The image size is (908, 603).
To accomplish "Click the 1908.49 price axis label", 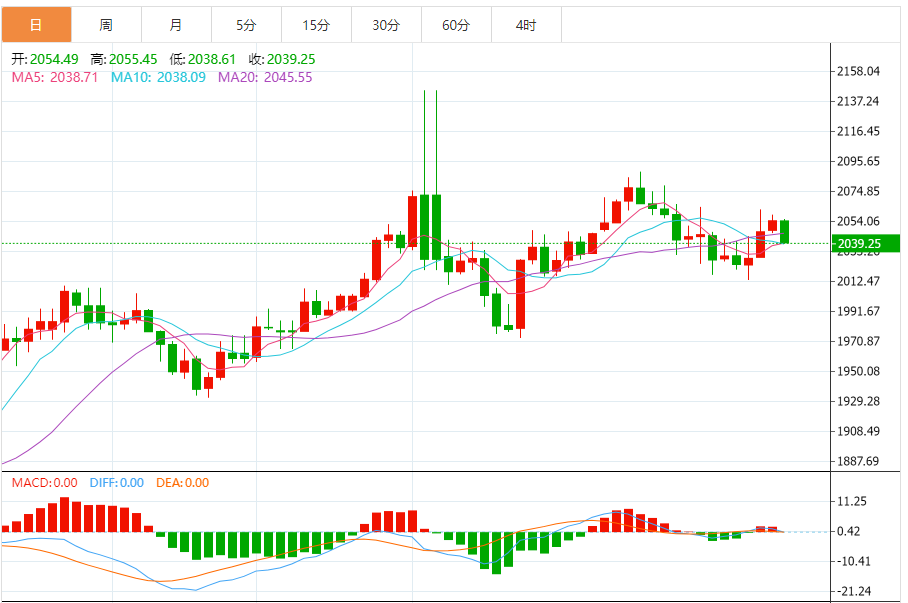I will 858,431.
